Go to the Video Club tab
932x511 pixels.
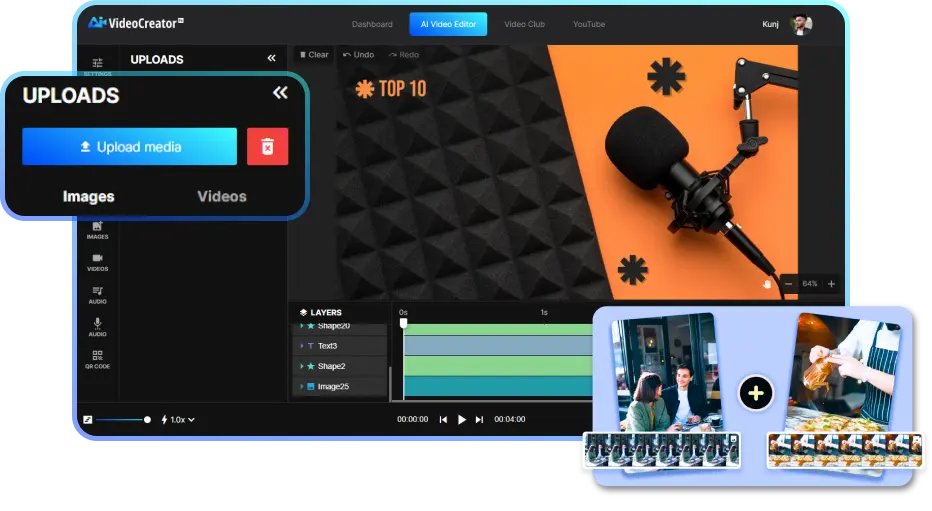click(524, 24)
